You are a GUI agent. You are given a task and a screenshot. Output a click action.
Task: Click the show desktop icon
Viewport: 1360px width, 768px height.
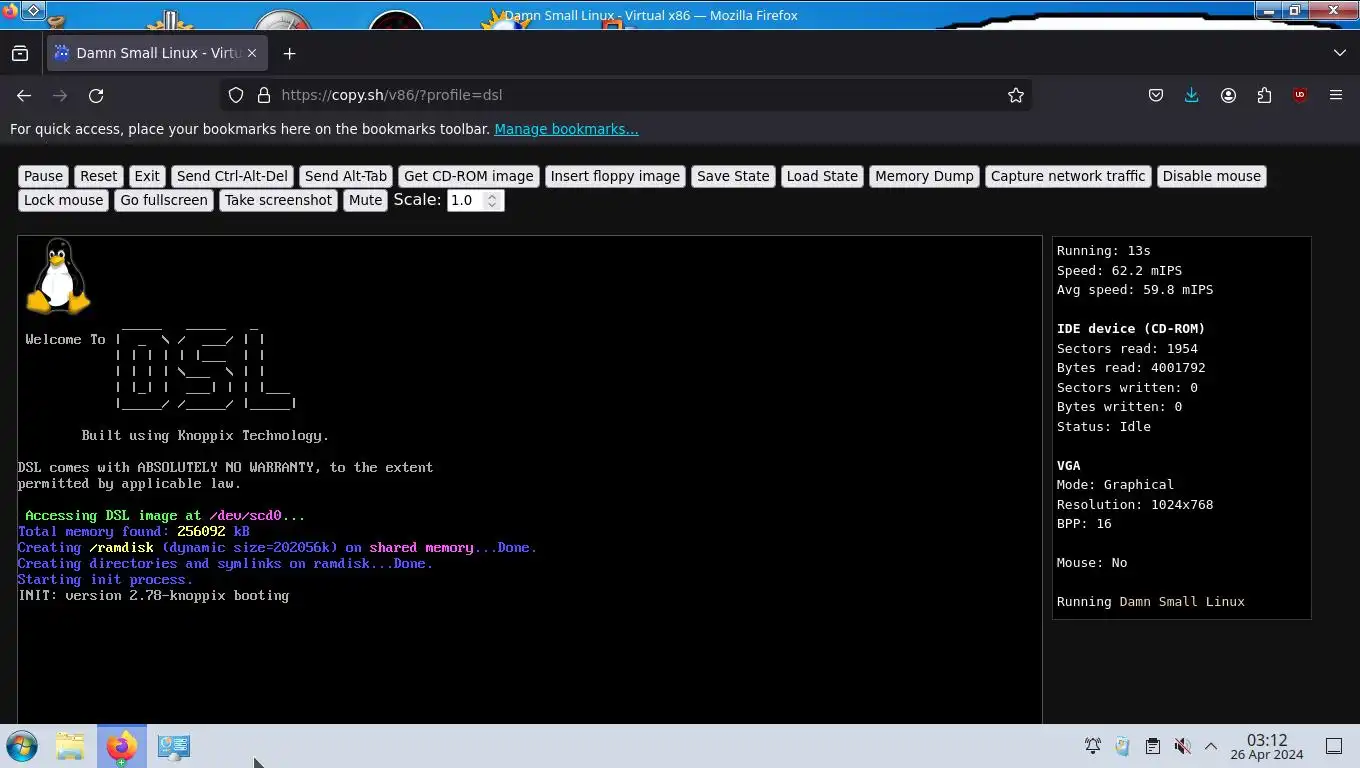pyautogui.click(x=1334, y=746)
